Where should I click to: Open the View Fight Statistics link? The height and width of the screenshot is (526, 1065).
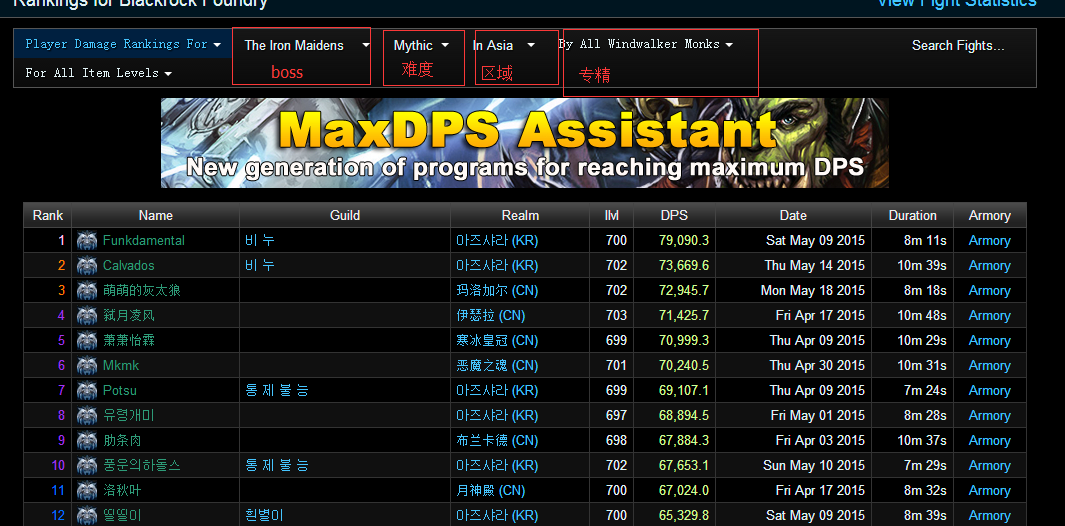(x=955, y=3)
